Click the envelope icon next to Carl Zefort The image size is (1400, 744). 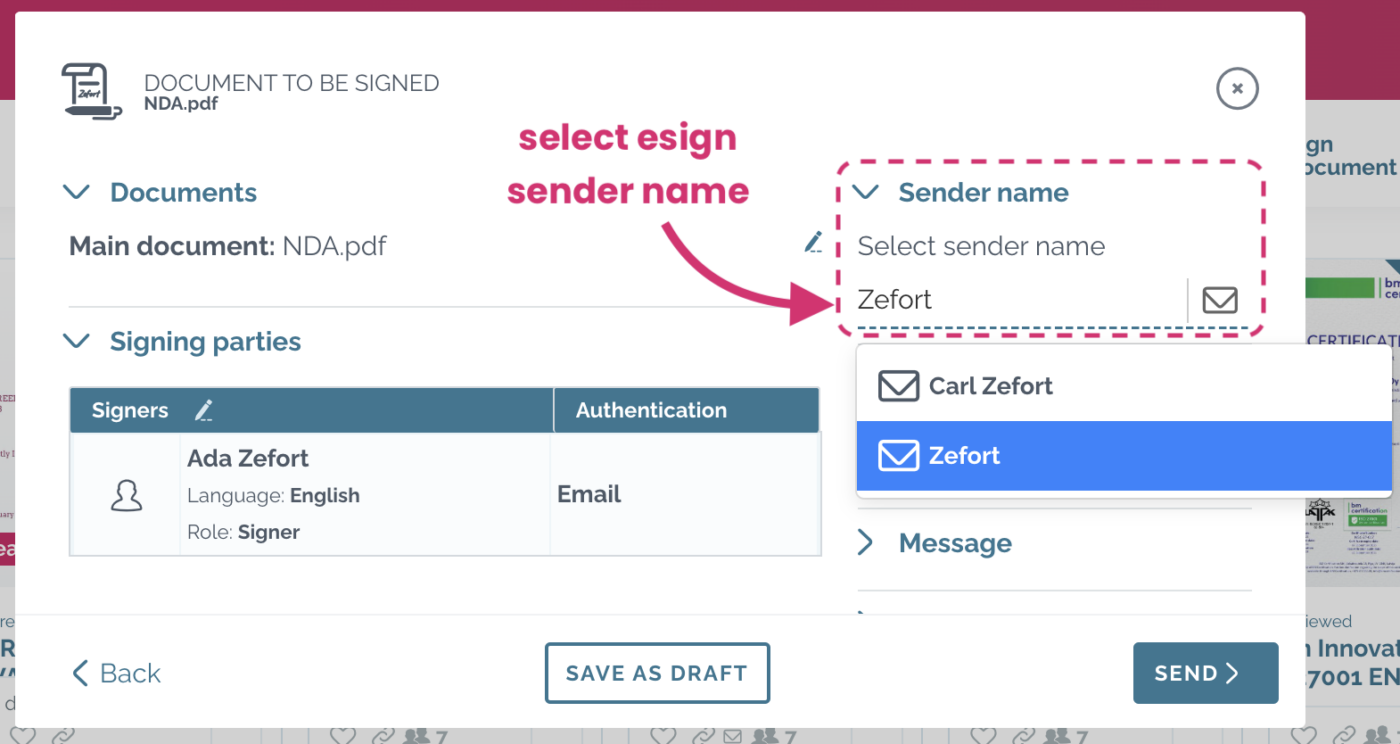tap(898, 385)
